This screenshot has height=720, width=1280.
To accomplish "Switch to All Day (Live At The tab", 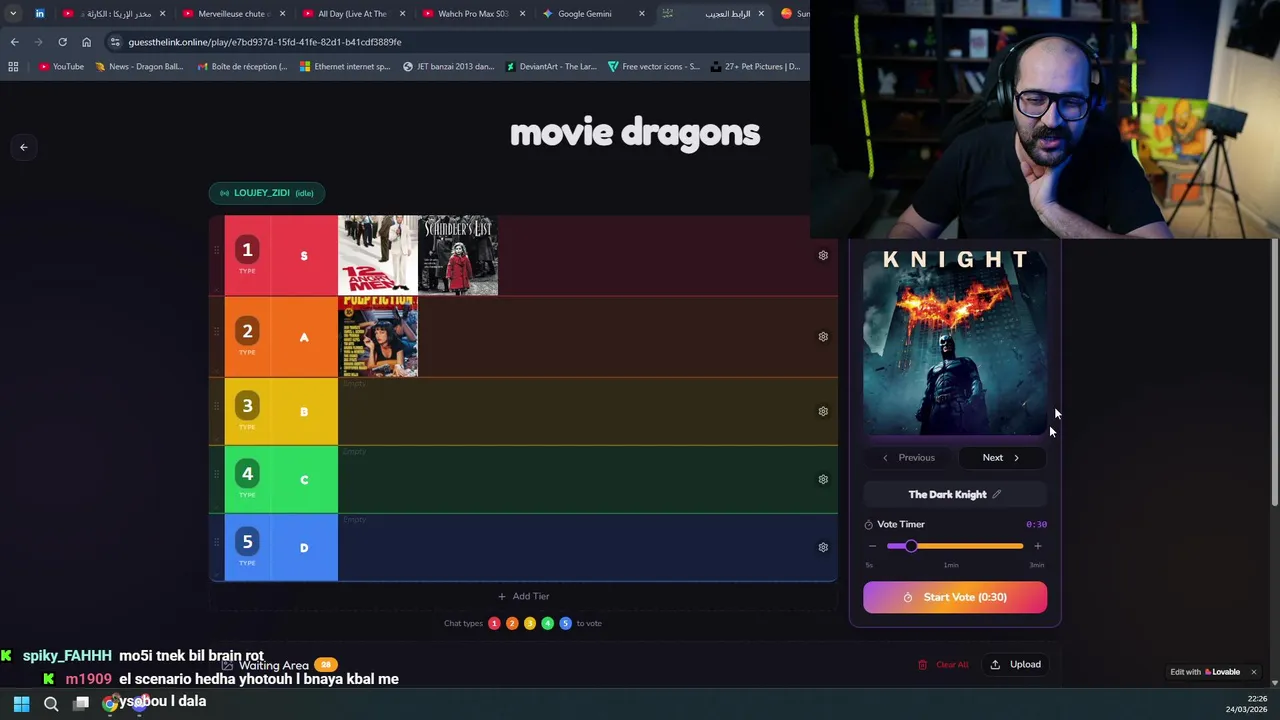I will tap(352, 14).
